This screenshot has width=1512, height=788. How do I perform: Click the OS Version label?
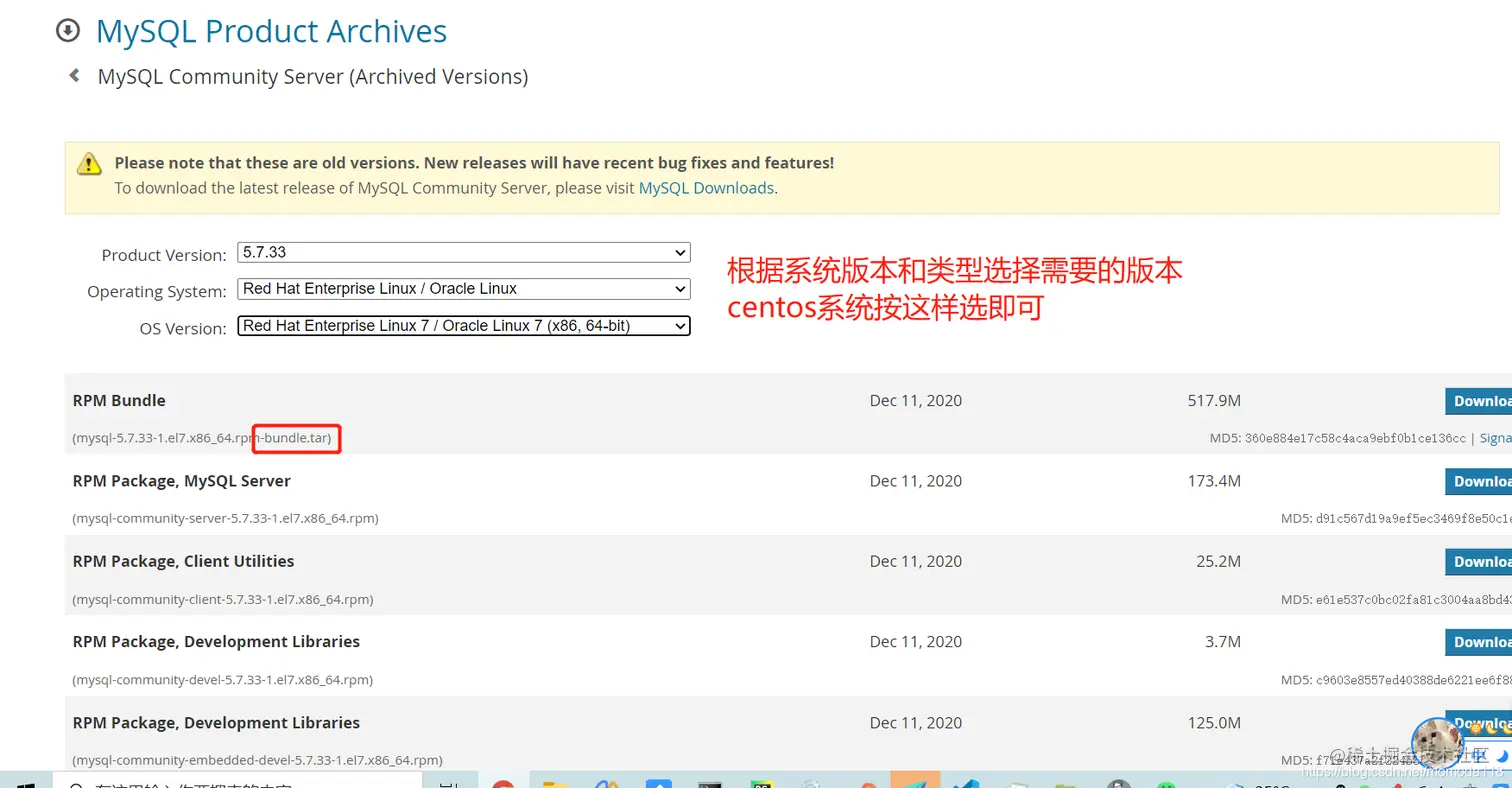coord(183,328)
